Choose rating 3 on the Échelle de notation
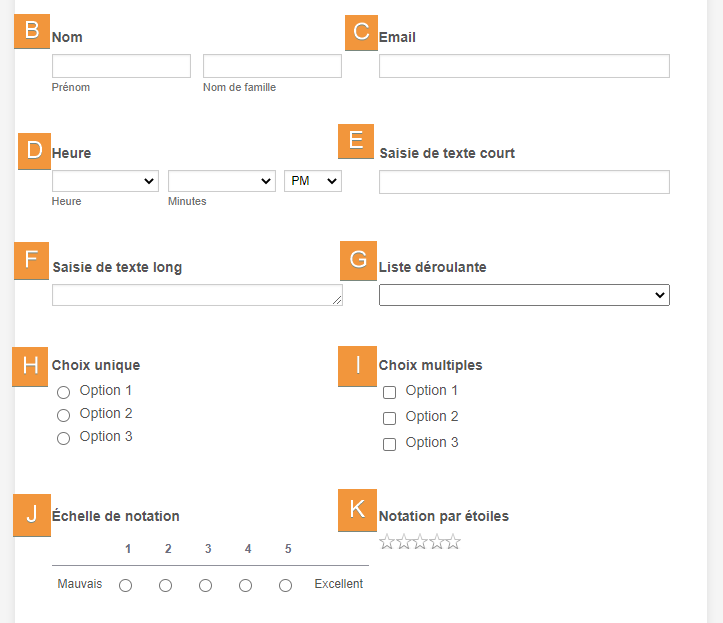Screen dimensions: 723x623 (205, 585)
